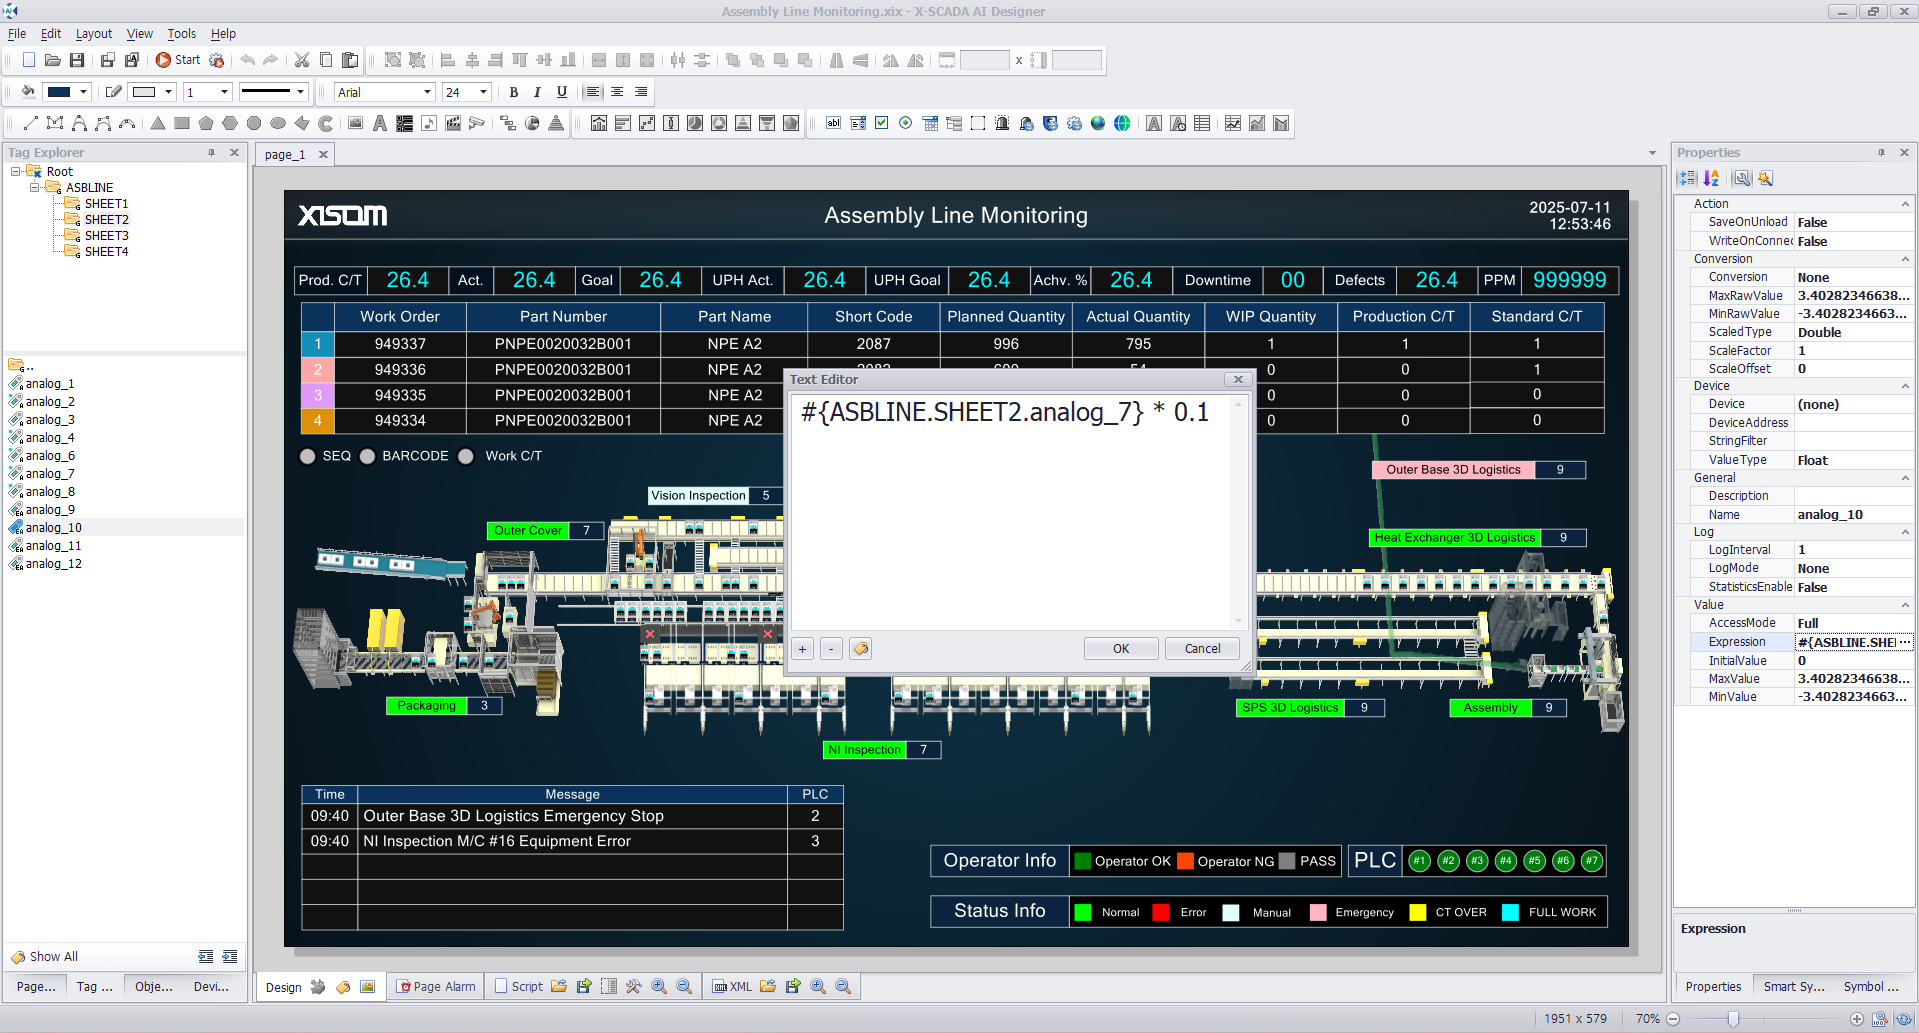The height and width of the screenshot is (1033, 1919).
Task: Collapse the Root tree node
Action: tap(16, 171)
